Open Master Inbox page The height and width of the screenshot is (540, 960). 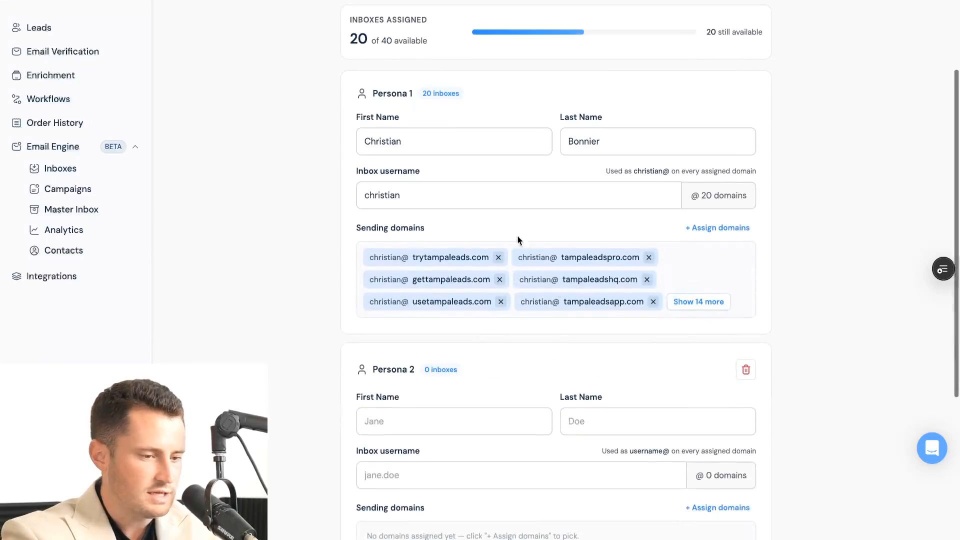71,209
